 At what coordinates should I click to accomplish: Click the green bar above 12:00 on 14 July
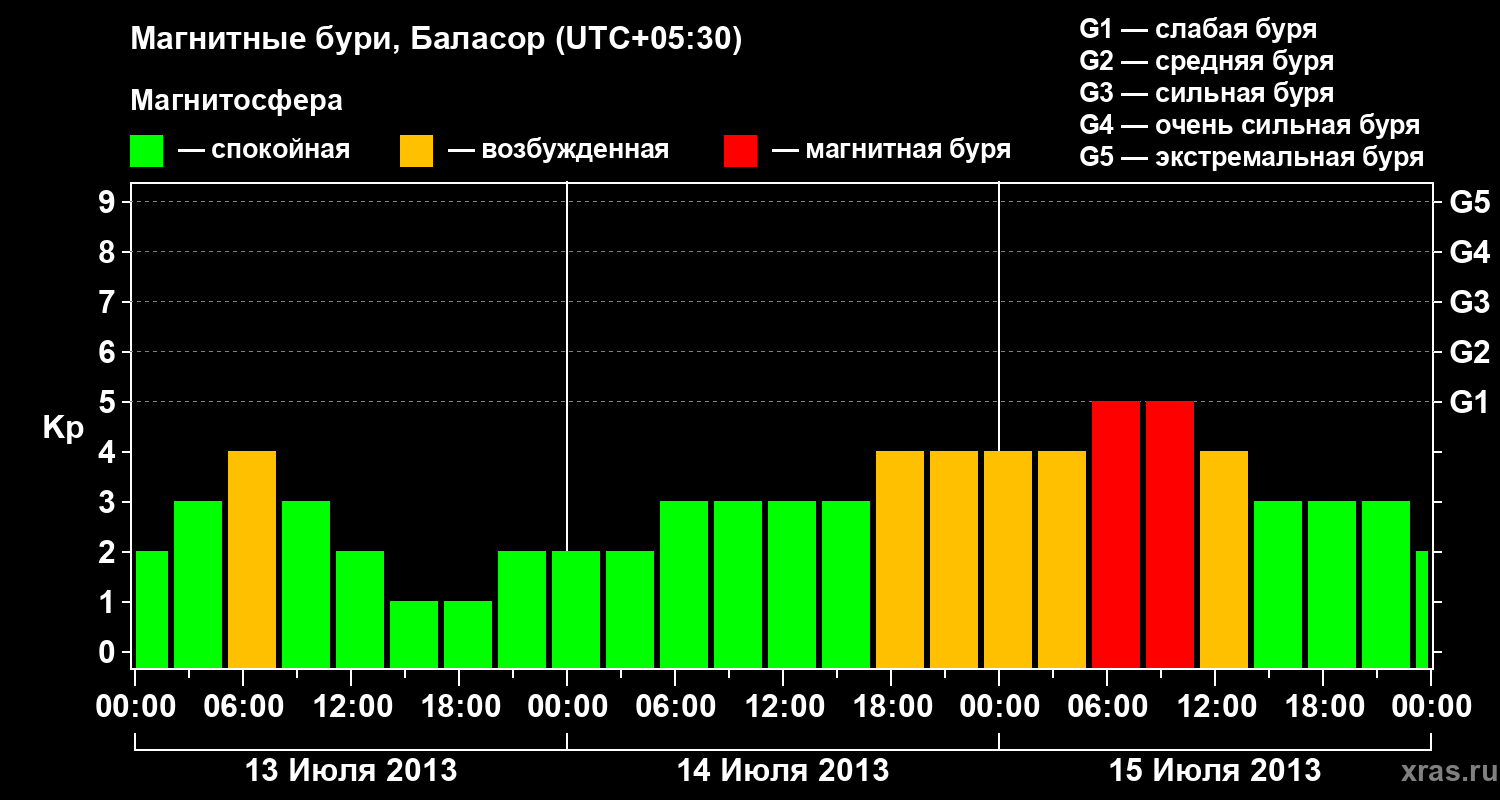point(792,584)
